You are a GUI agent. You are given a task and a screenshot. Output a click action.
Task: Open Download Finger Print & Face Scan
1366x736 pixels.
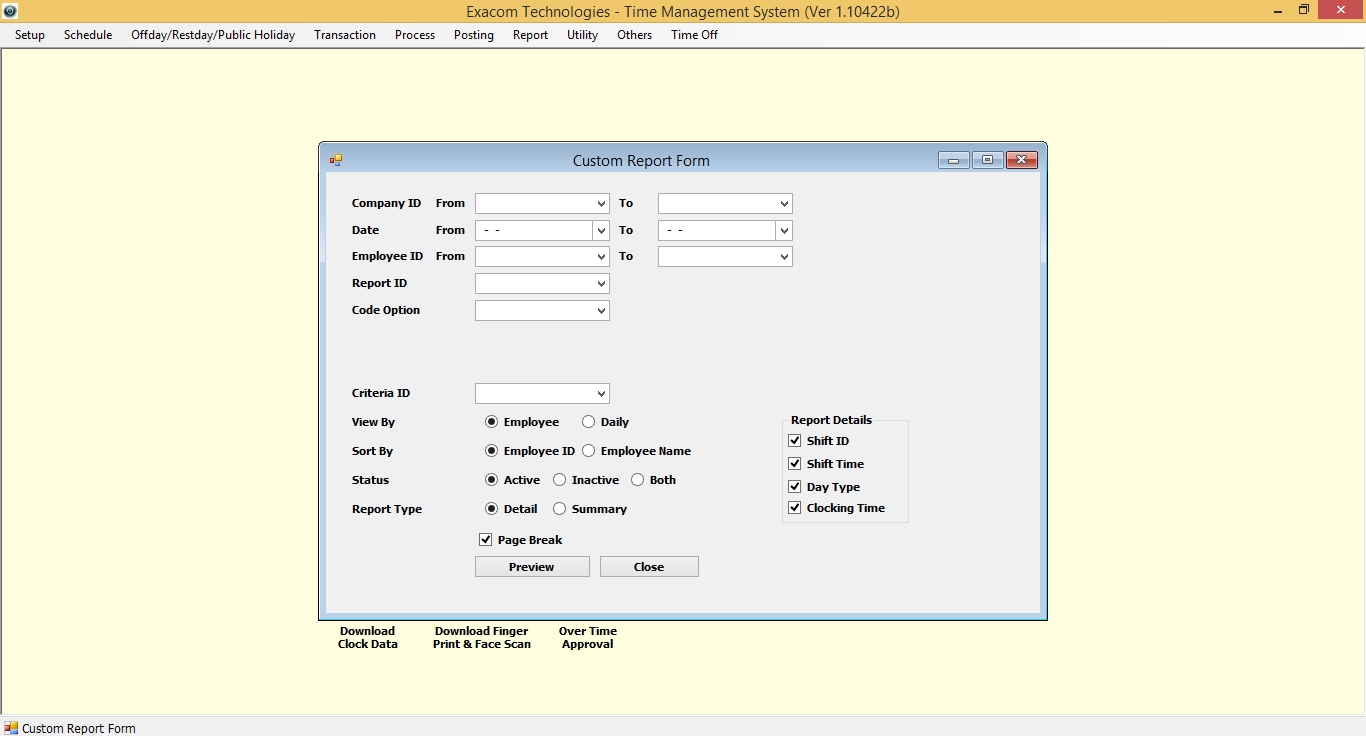[481, 637]
